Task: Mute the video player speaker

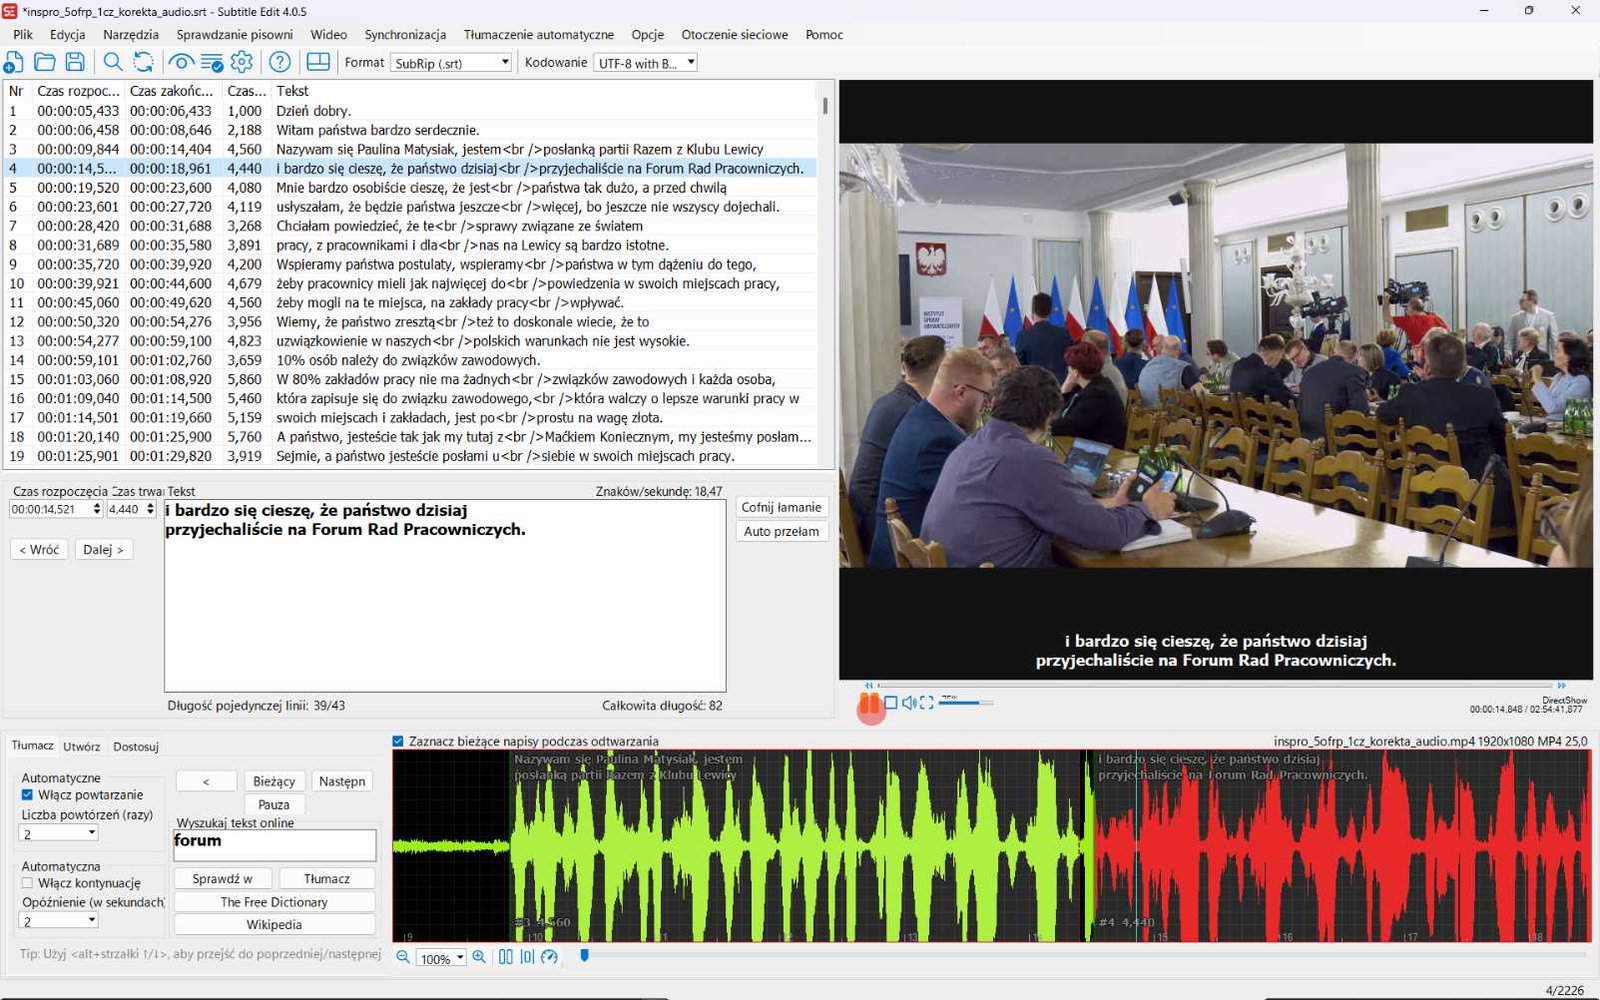Action: (x=909, y=703)
